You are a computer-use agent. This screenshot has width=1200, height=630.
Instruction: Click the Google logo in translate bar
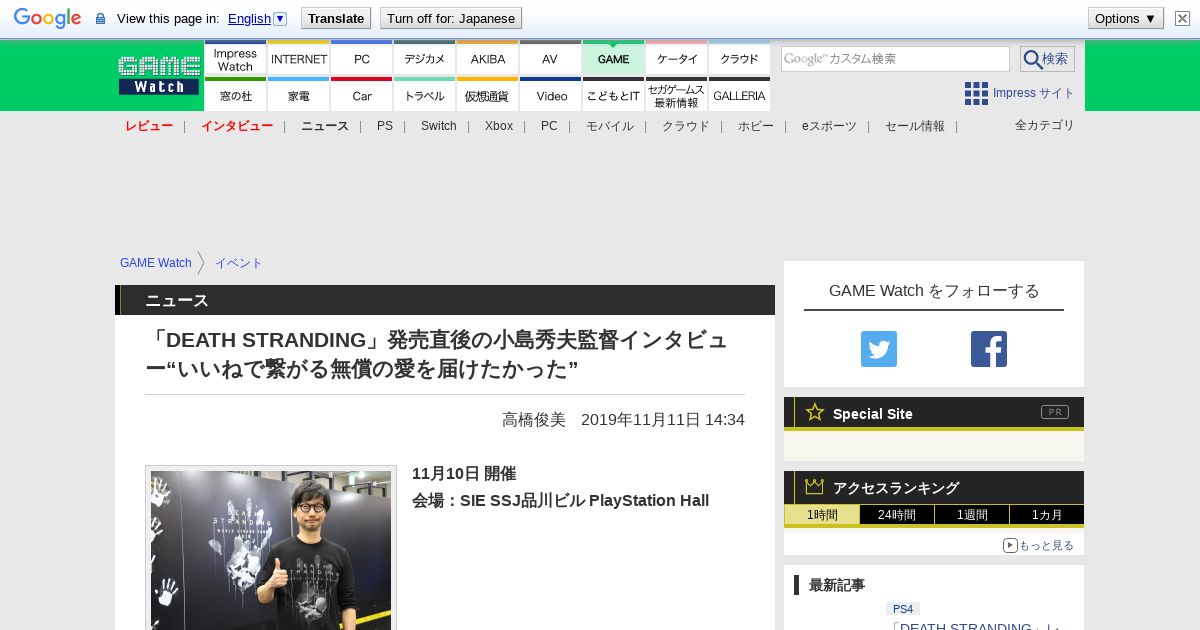point(47,18)
